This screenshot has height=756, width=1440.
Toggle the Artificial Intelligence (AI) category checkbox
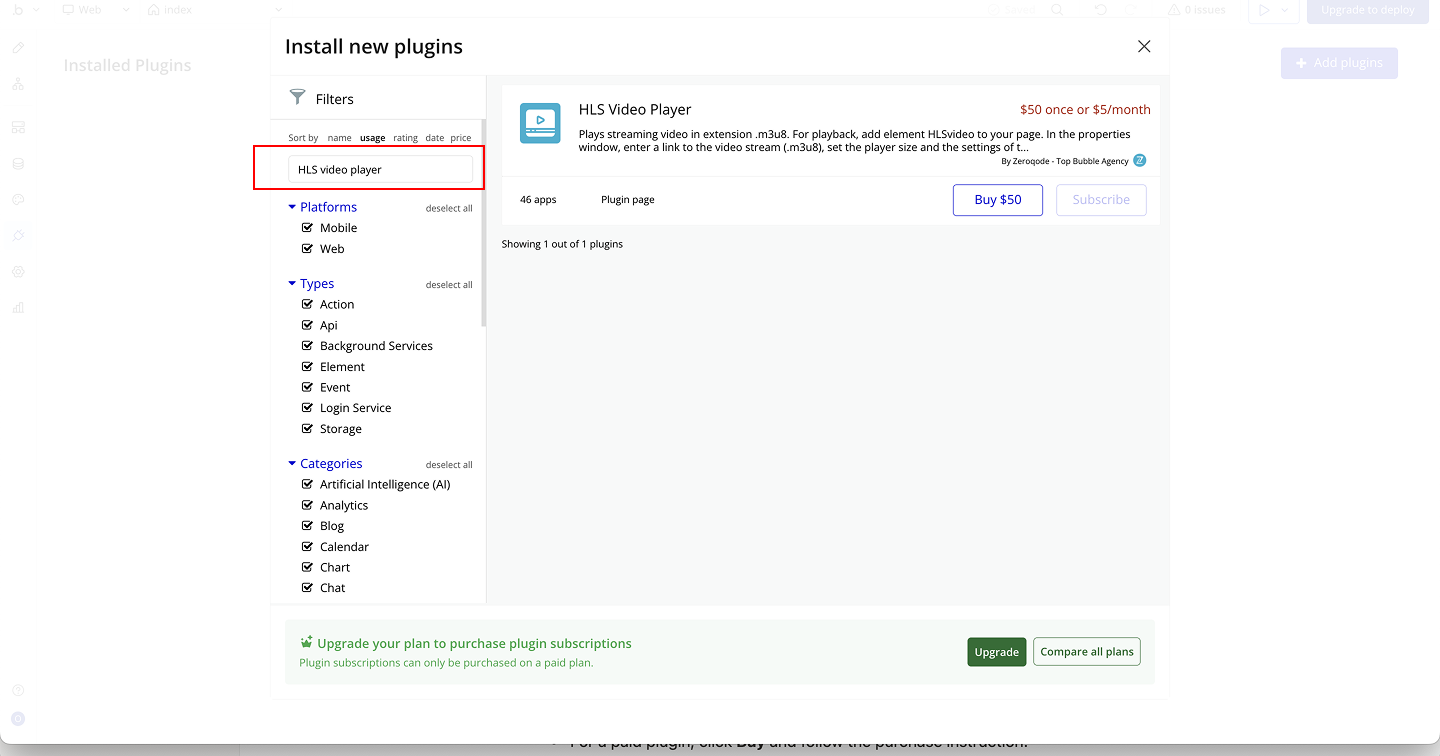pyautogui.click(x=308, y=484)
